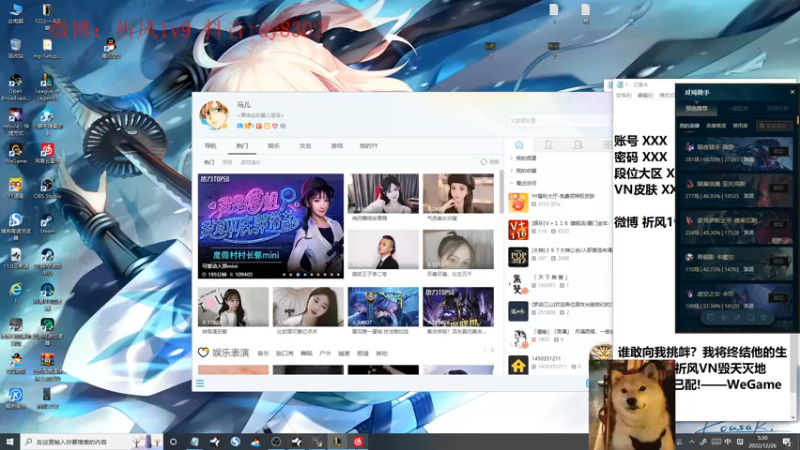Click the League client taskbar icon
Image resolution: width=800 pixels, height=450 pixels.
(338, 441)
